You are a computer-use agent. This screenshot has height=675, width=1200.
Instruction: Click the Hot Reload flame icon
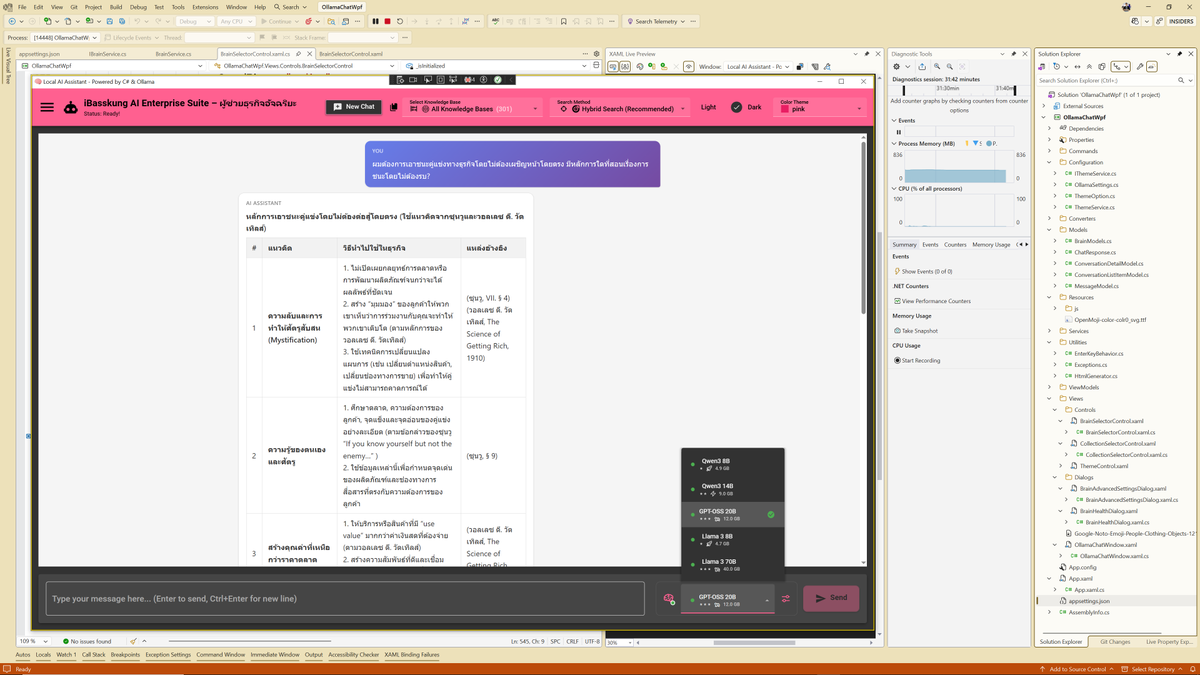pyautogui.click(x=308, y=21)
